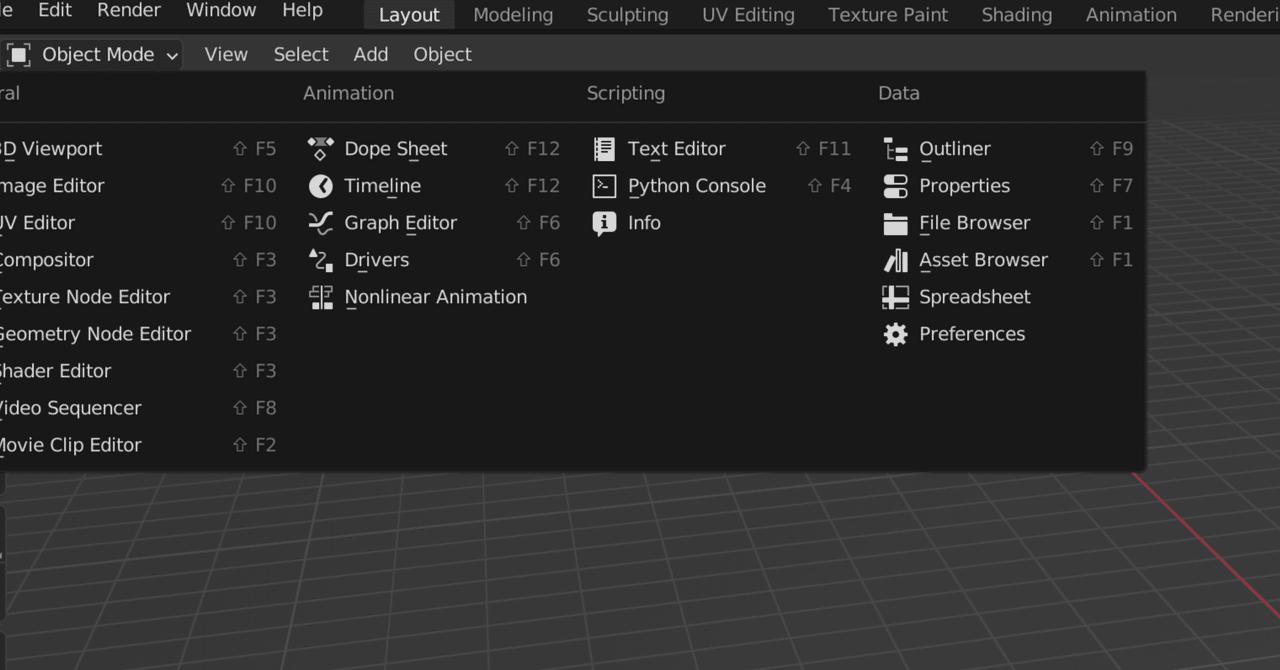Viewport: 1280px width, 670px height.
Task: Select the Dope Sheet editor icon
Action: coord(320,148)
